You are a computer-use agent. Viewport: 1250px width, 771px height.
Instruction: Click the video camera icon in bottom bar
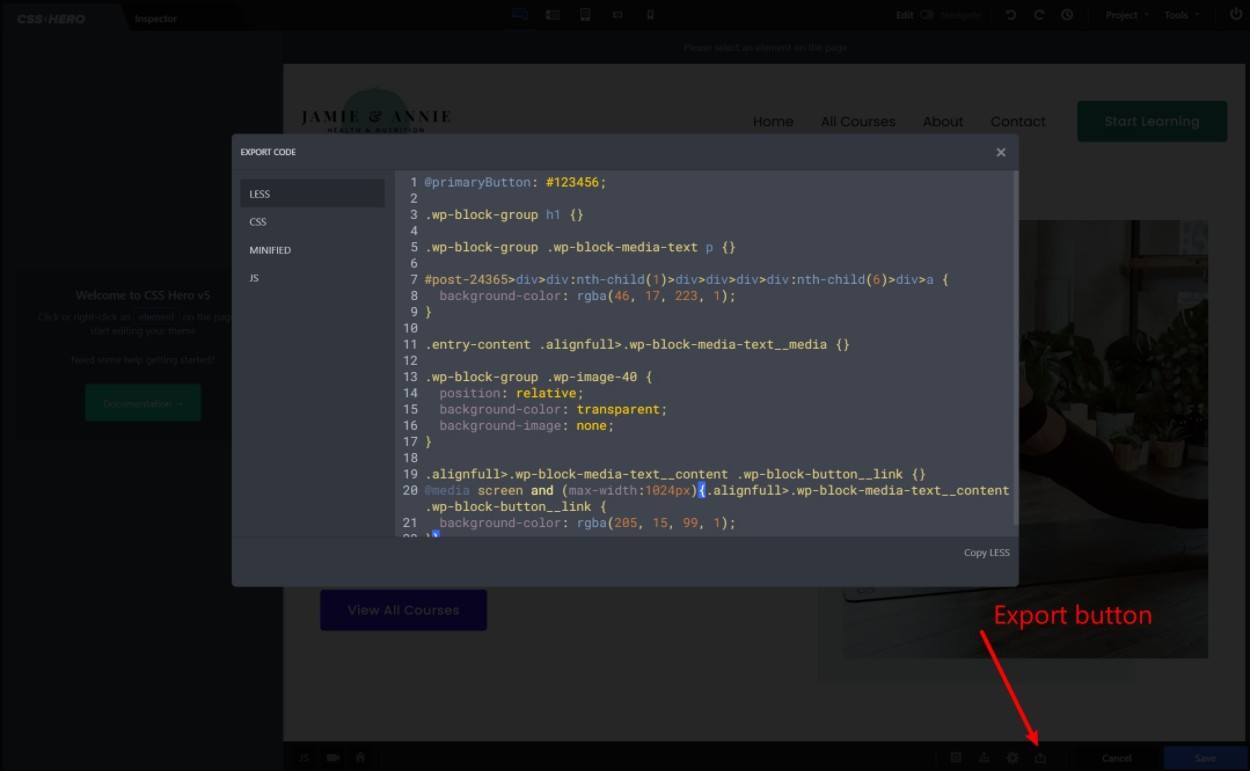(332, 758)
